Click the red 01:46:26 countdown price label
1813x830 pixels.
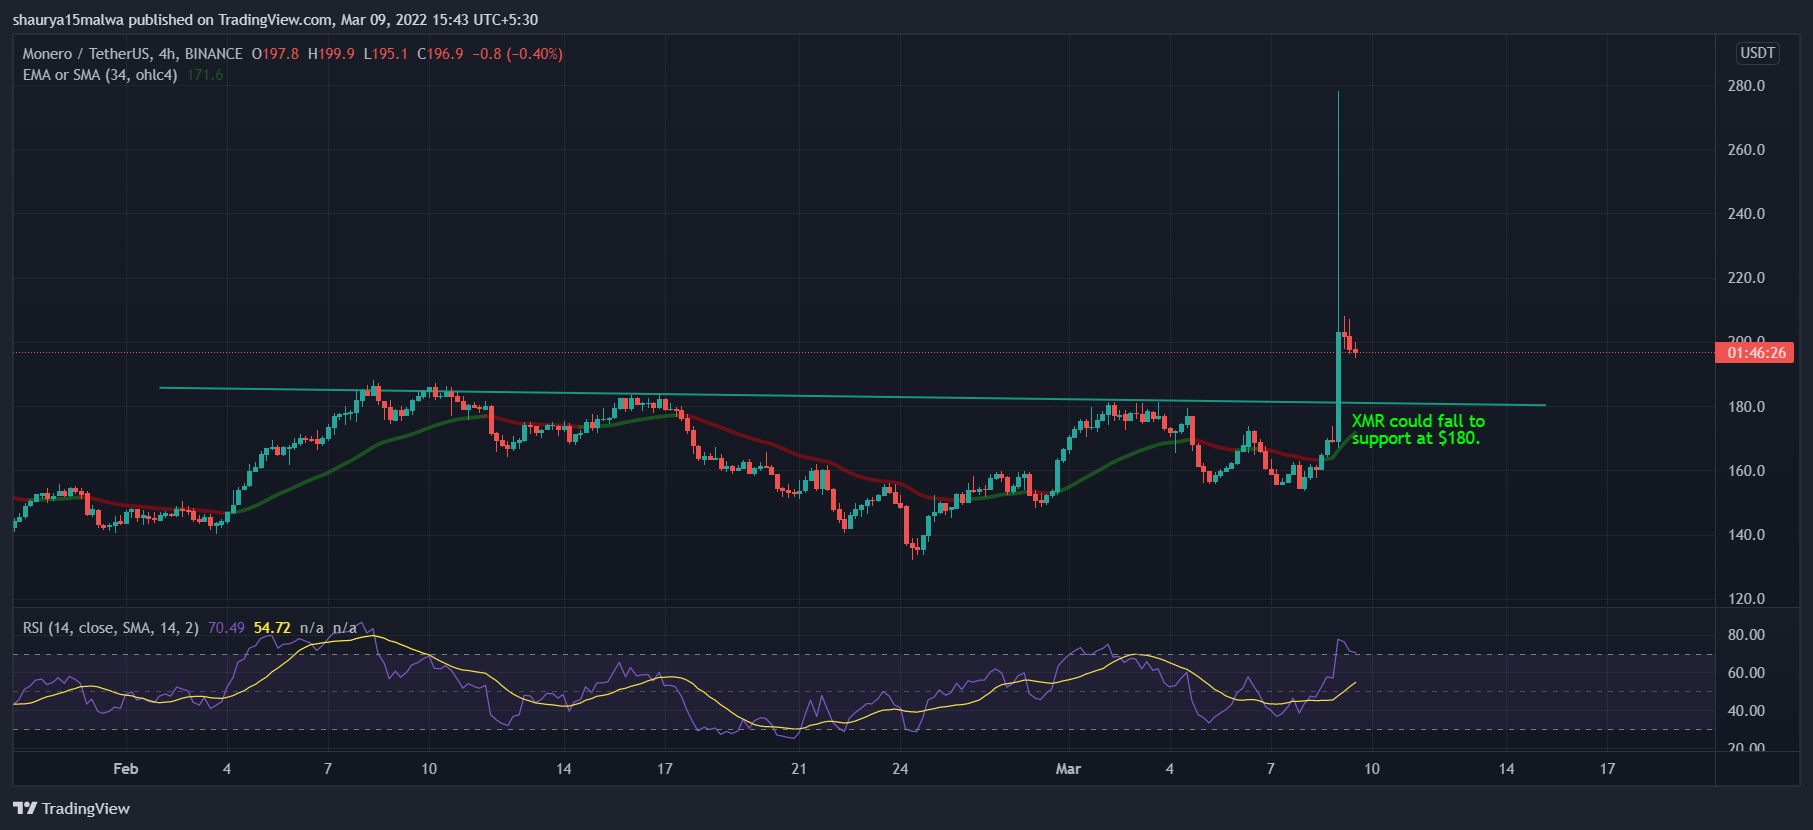tap(1755, 353)
